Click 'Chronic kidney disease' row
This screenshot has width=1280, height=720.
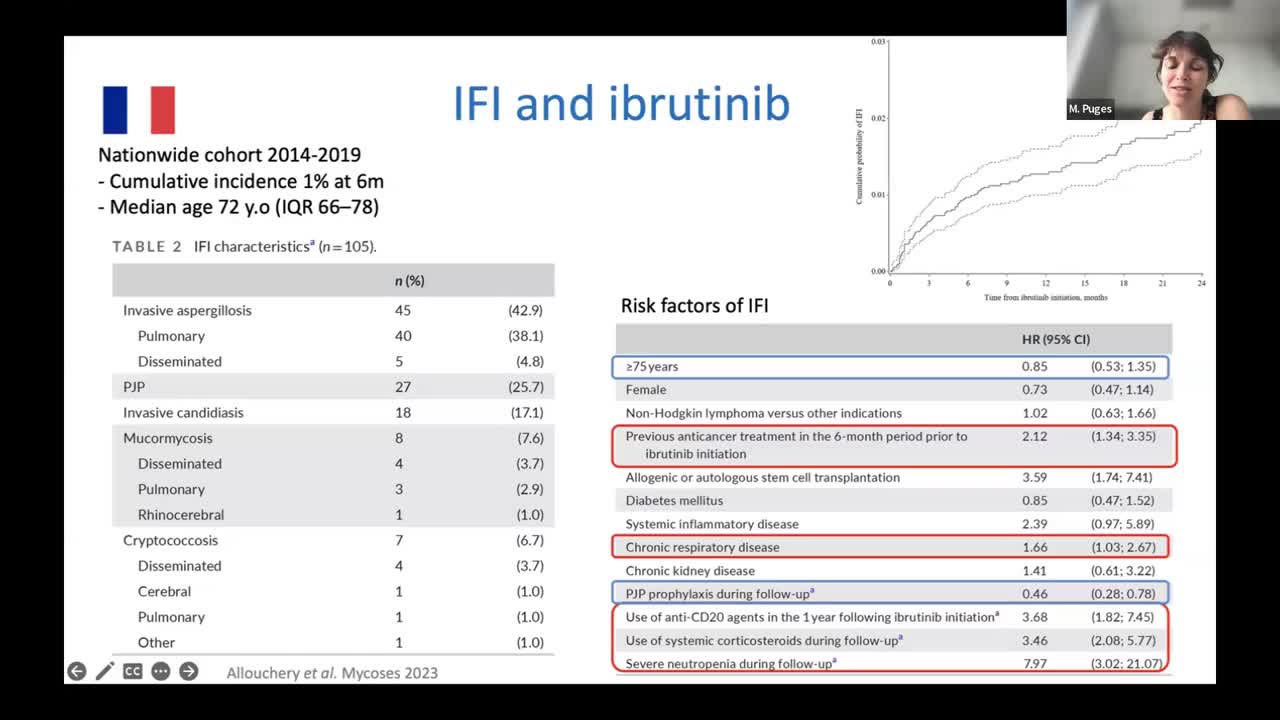(x=893, y=571)
